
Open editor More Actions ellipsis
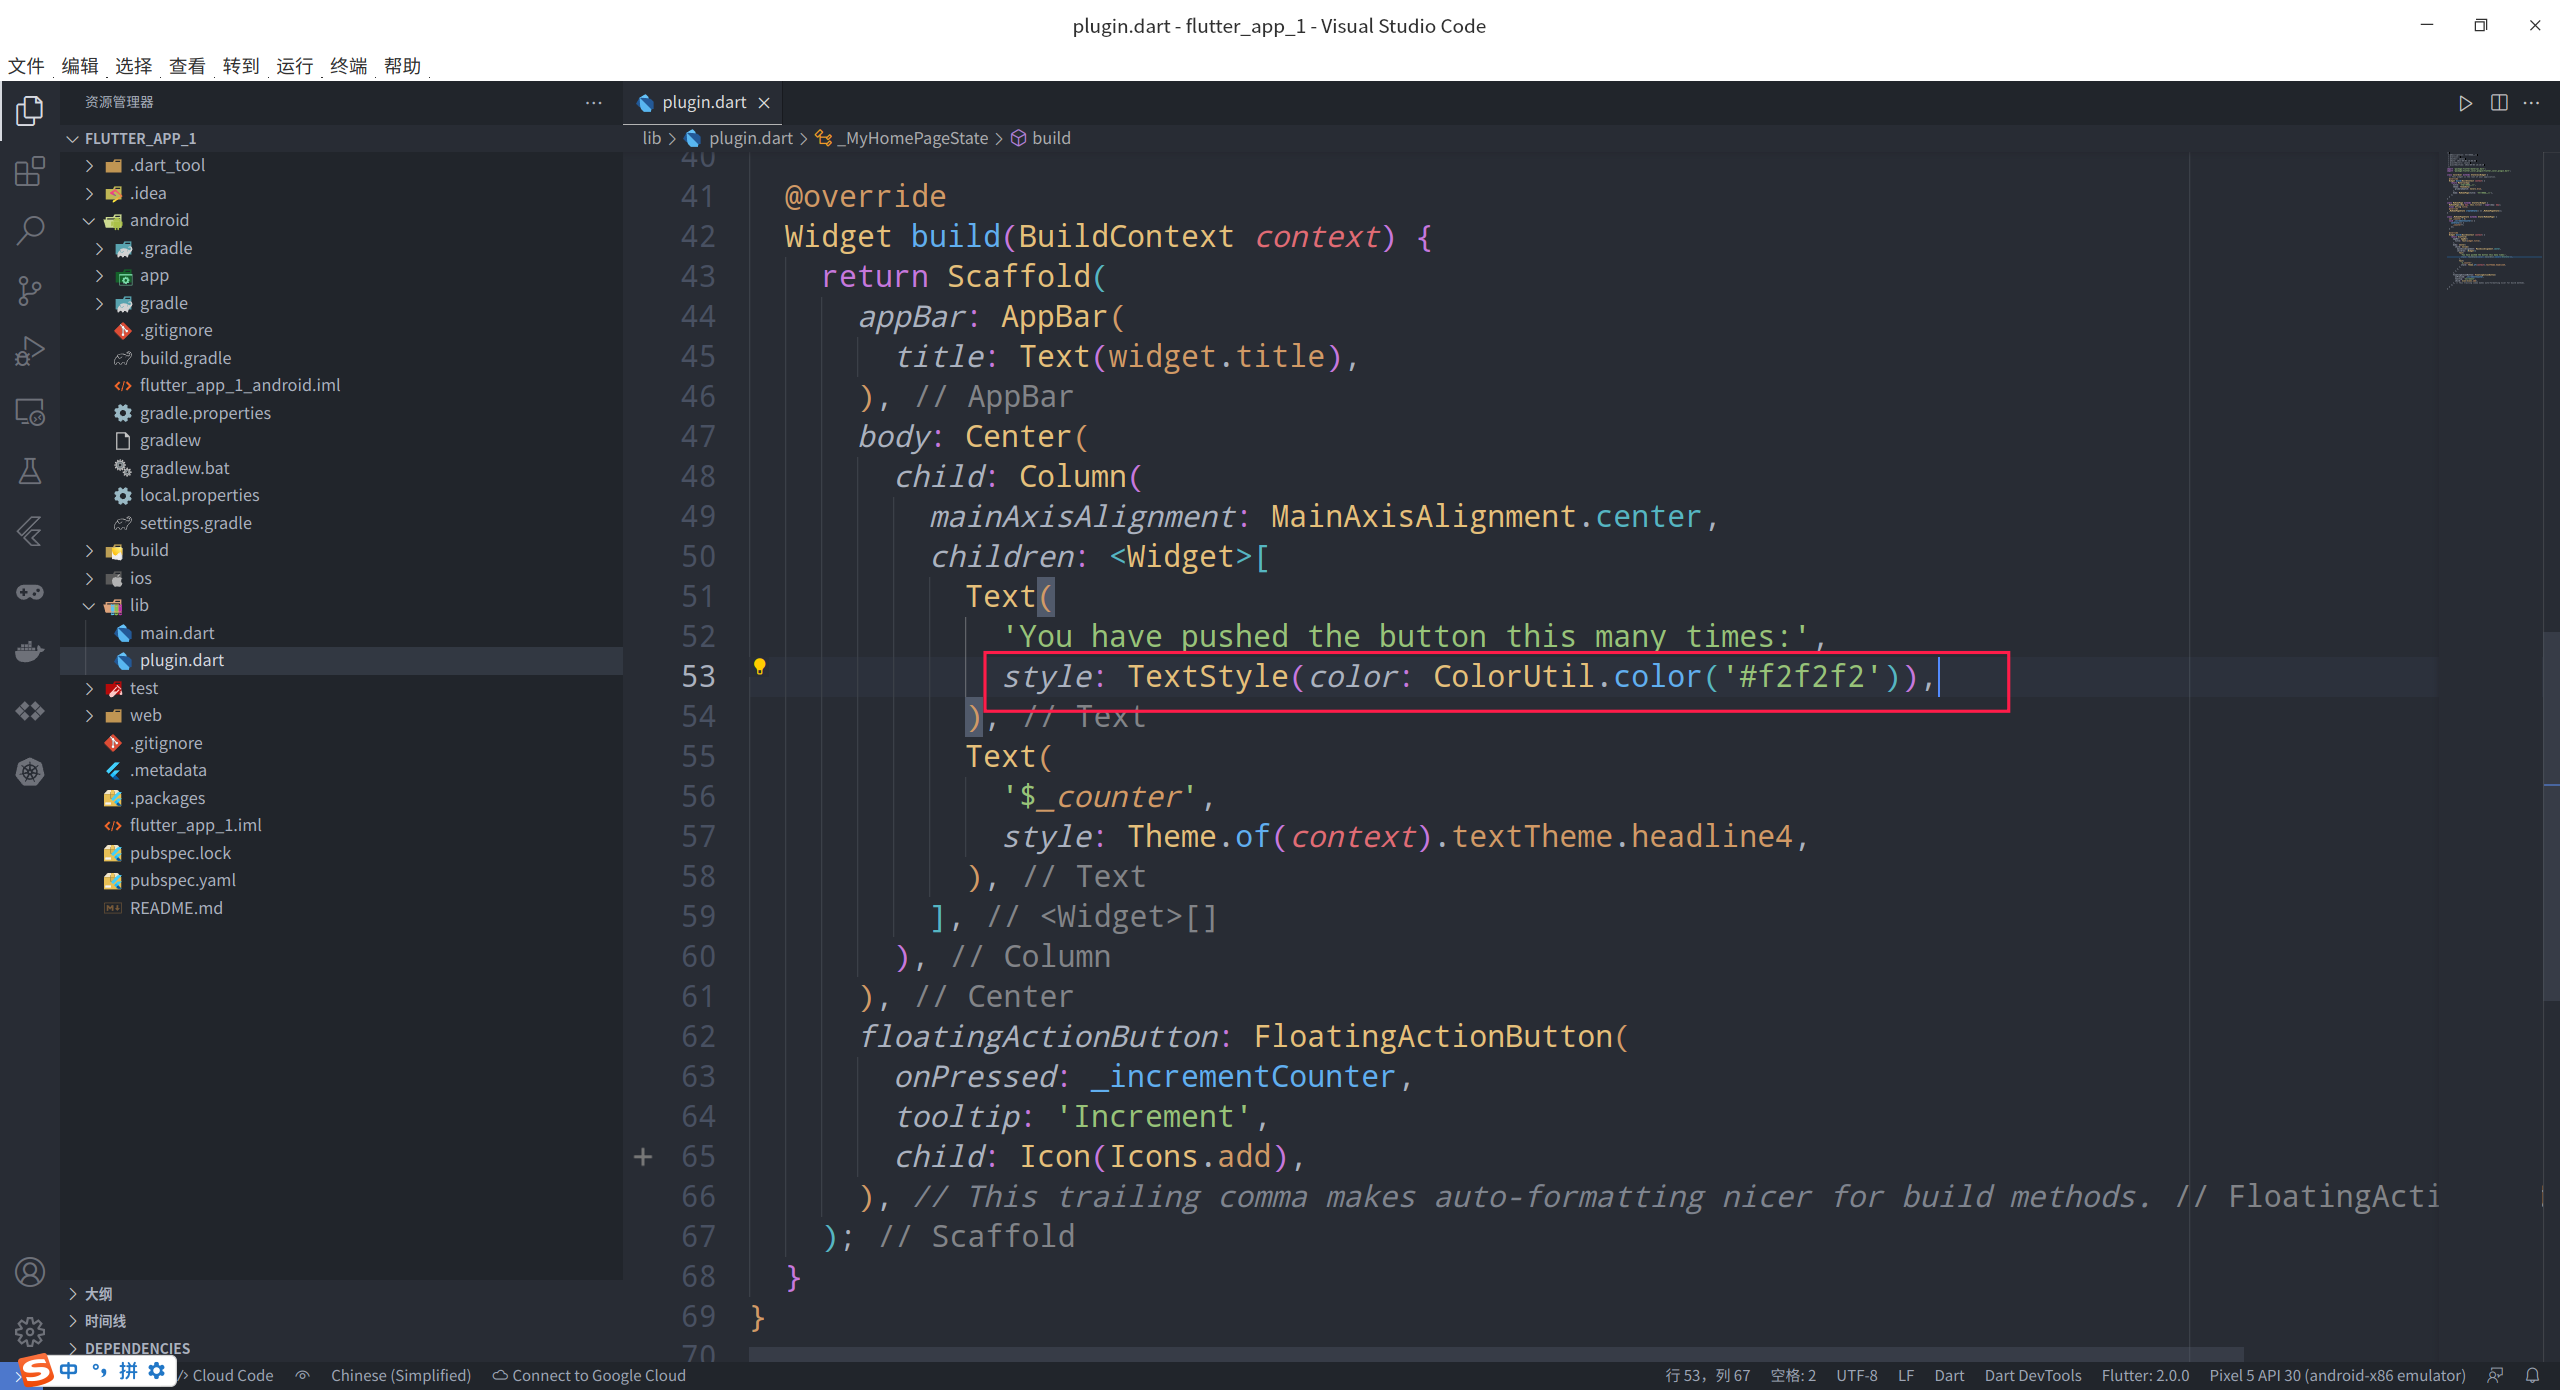pyautogui.click(x=2531, y=103)
